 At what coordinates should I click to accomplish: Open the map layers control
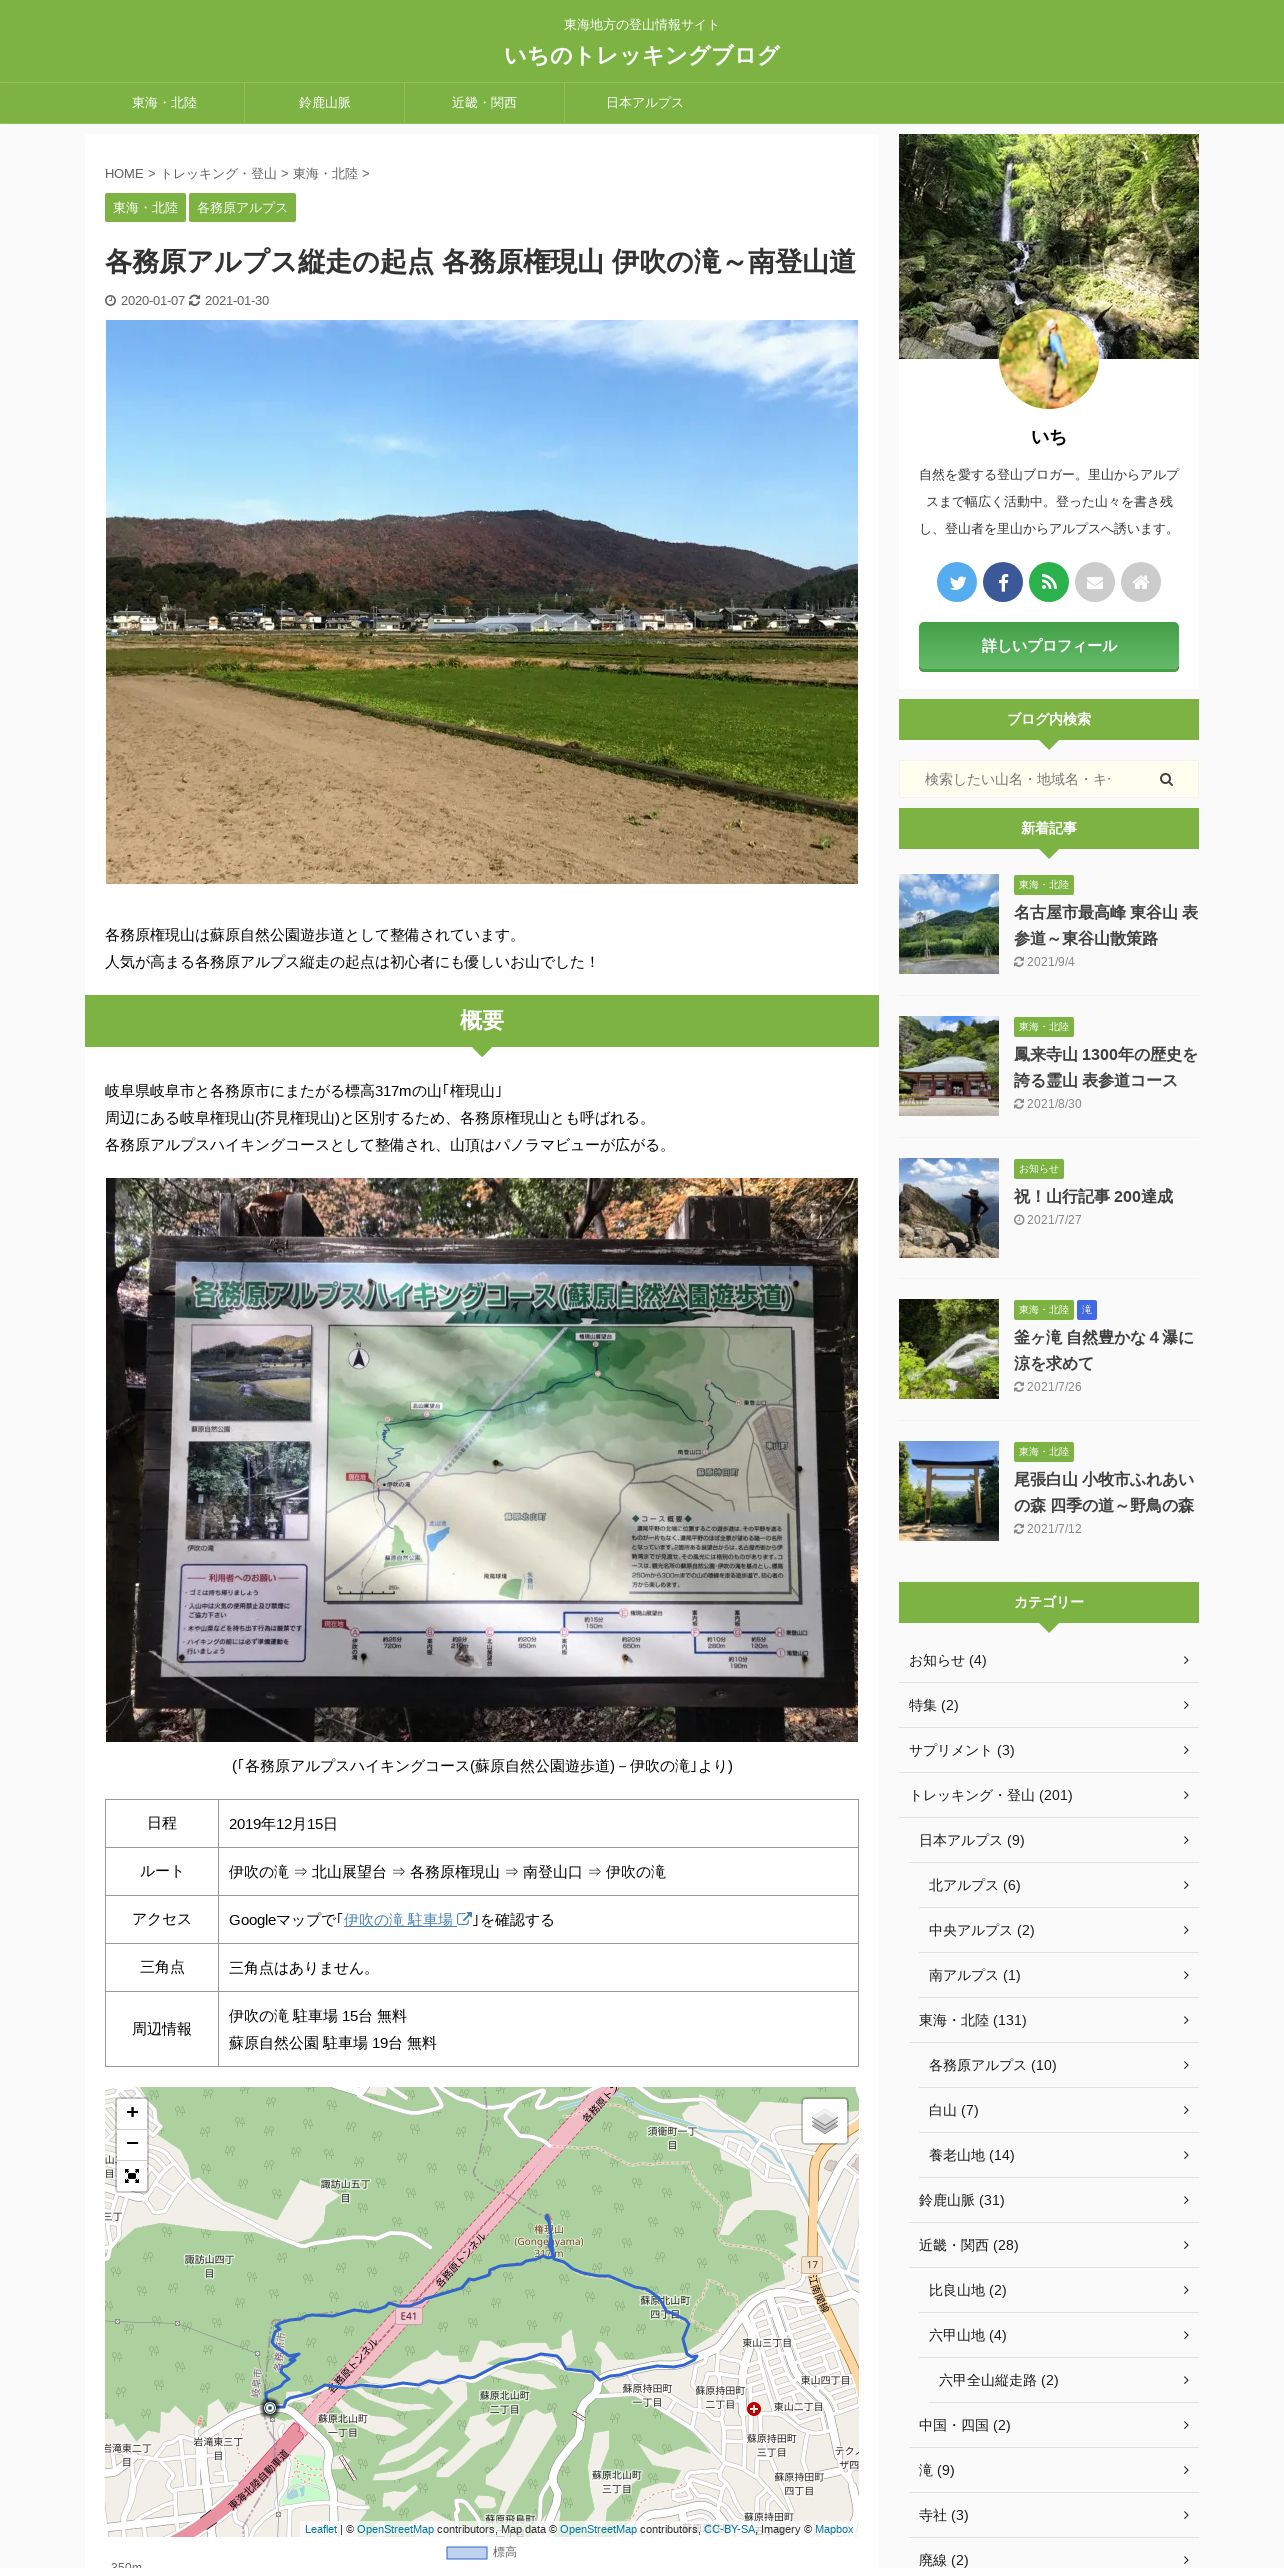(x=825, y=2120)
